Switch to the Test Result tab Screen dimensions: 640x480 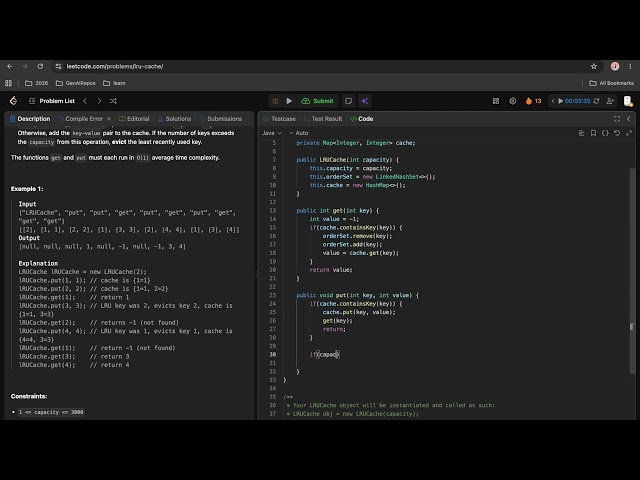(323, 119)
